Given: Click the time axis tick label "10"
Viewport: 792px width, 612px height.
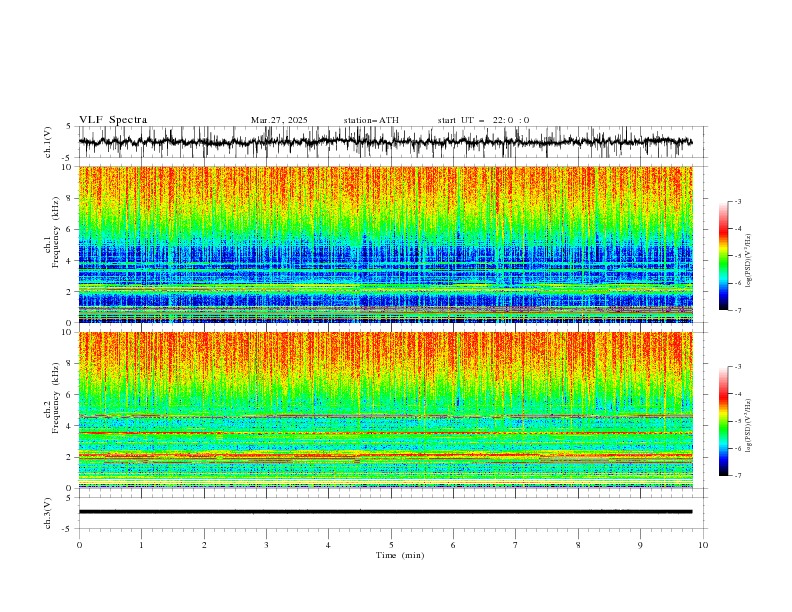Looking at the screenshot, I should click(x=703, y=545).
